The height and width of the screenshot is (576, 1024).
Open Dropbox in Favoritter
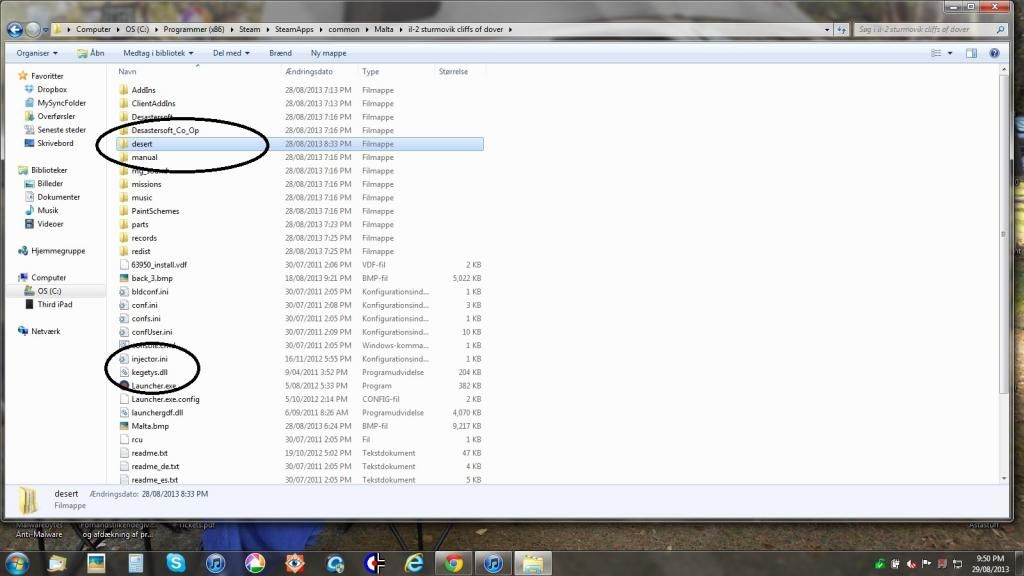tap(52, 89)
